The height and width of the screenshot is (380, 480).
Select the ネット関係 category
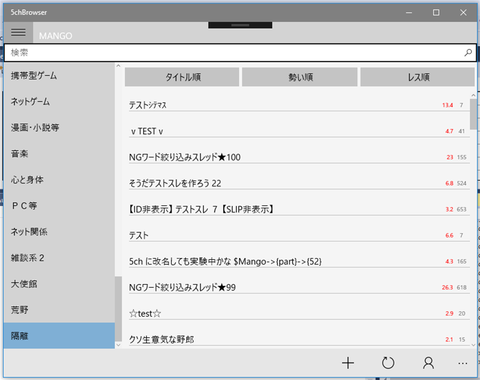59,232
